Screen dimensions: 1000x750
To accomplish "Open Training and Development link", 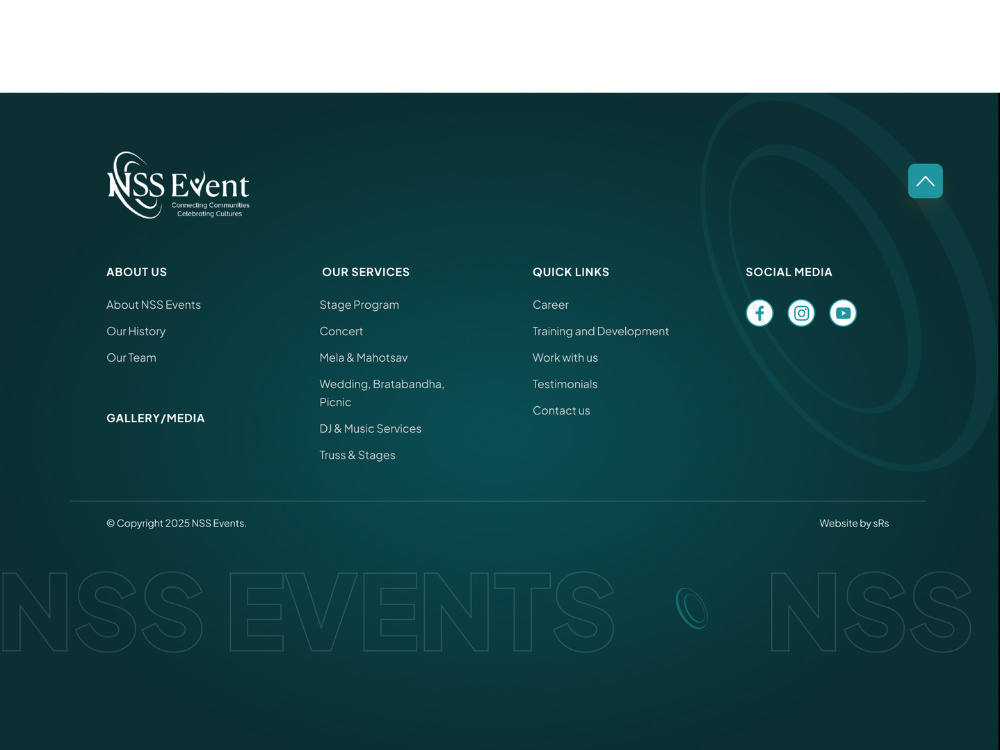I will pyautogui.click(x=601, y=332).
